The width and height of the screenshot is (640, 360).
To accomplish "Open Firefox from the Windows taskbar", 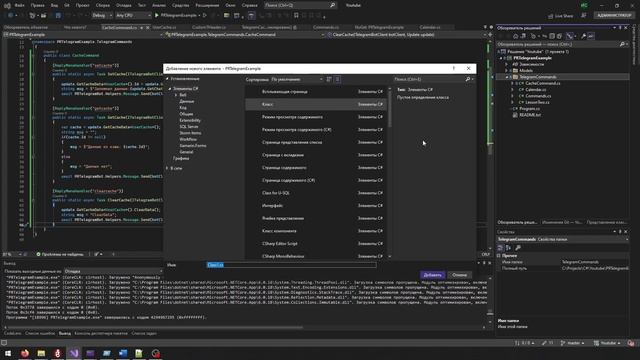I will tap(25, 353).
